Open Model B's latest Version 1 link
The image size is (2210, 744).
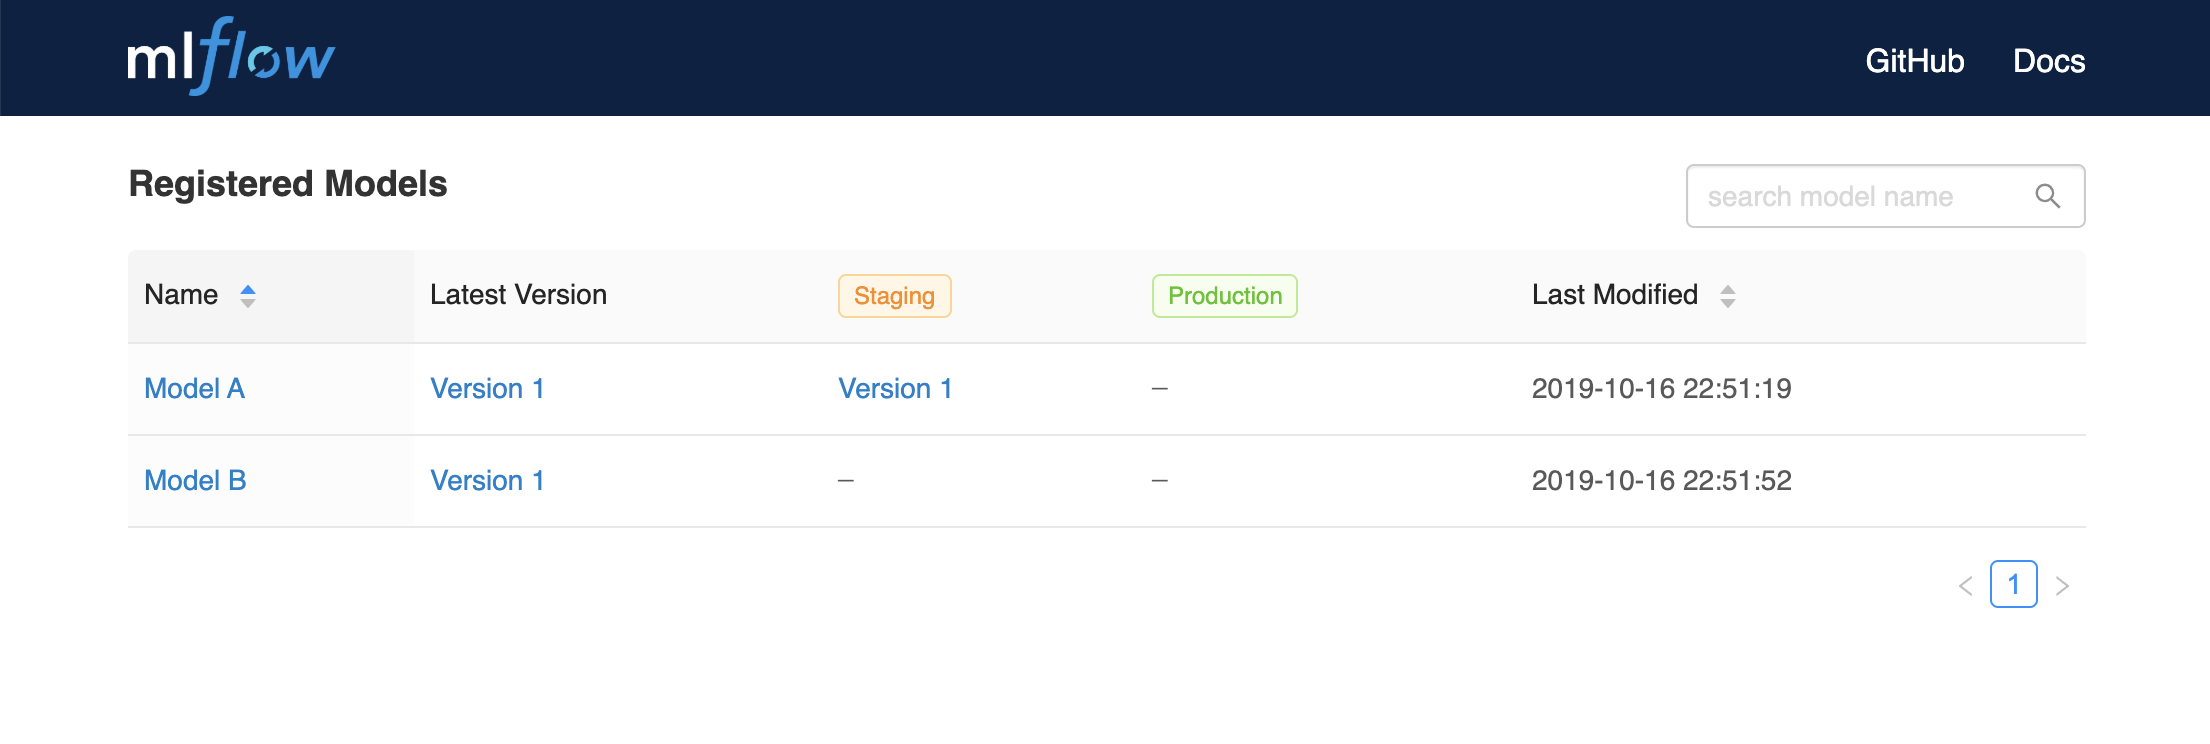[487, 481]
